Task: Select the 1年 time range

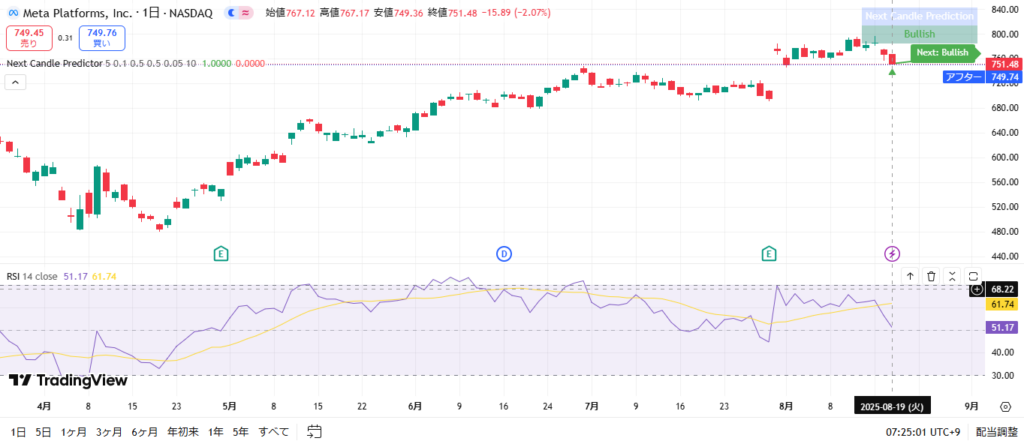Action: pyautogui.click(x=216, y=432)
